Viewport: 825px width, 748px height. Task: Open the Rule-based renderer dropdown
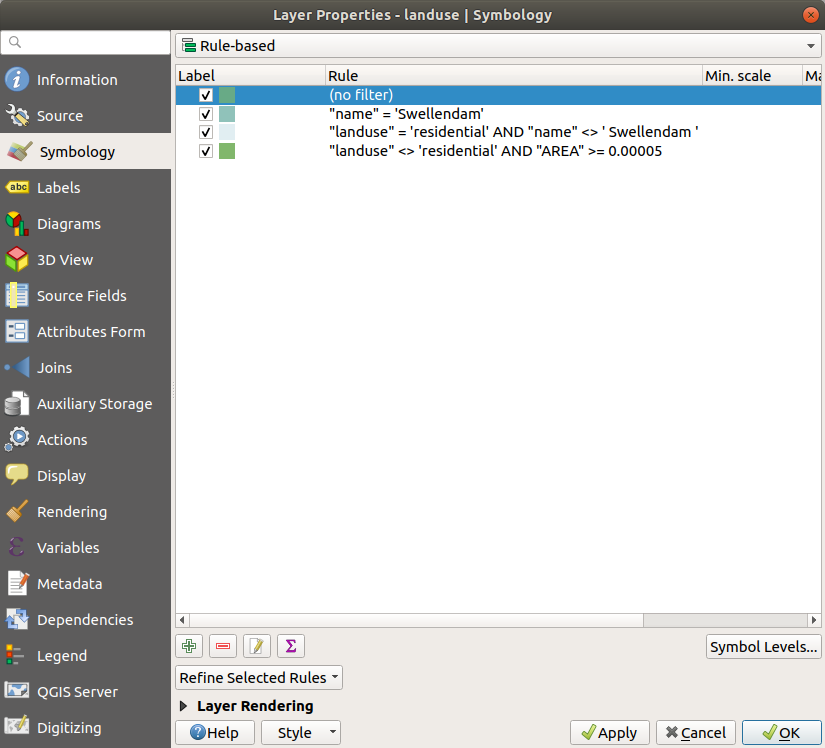[497, 46]
